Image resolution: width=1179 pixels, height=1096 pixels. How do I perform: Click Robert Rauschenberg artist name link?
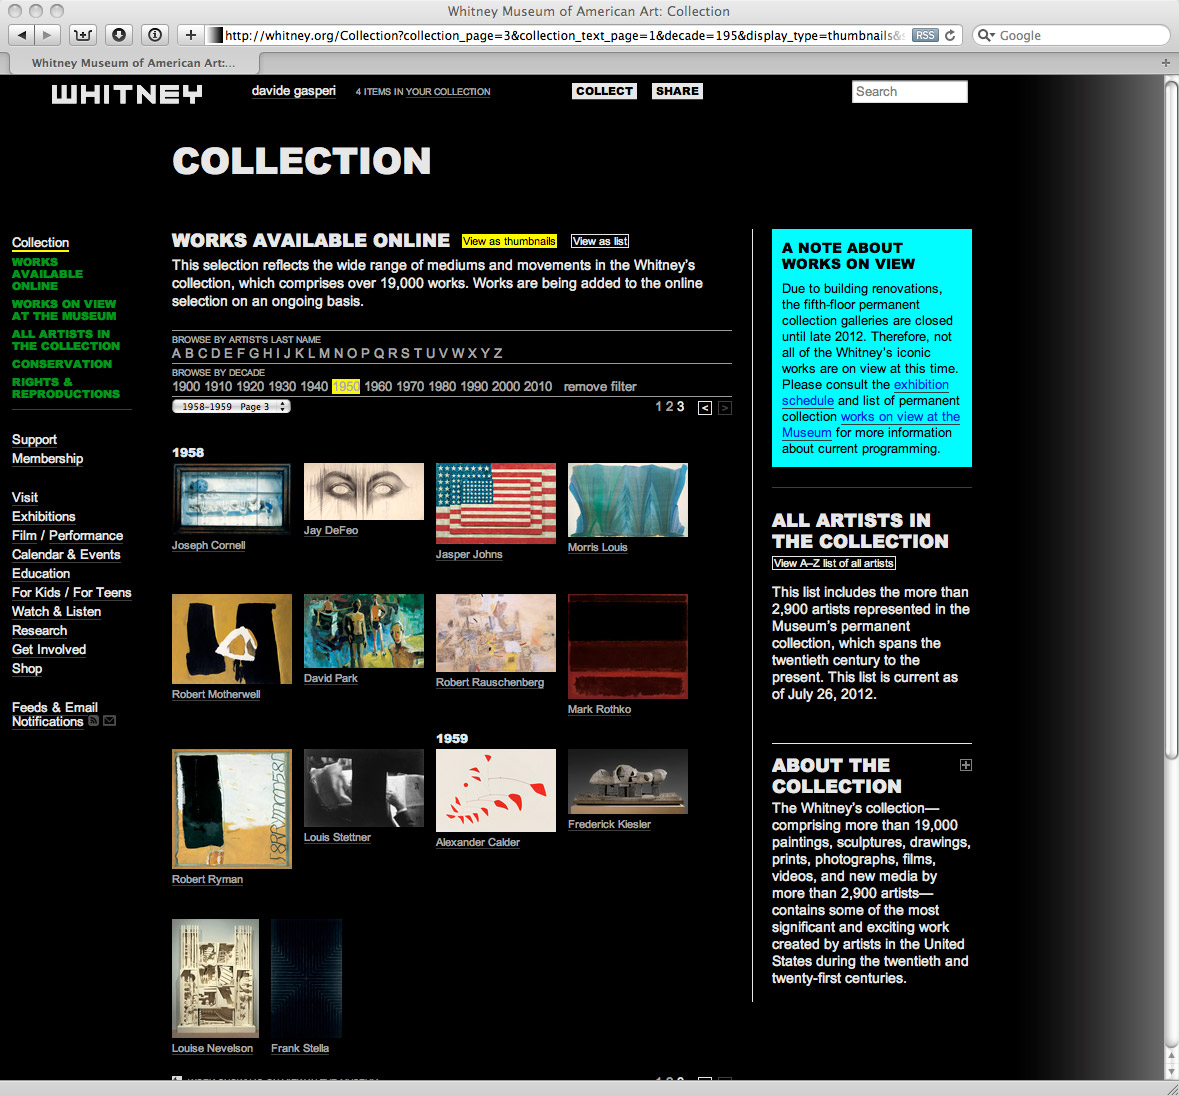(489, 683)
